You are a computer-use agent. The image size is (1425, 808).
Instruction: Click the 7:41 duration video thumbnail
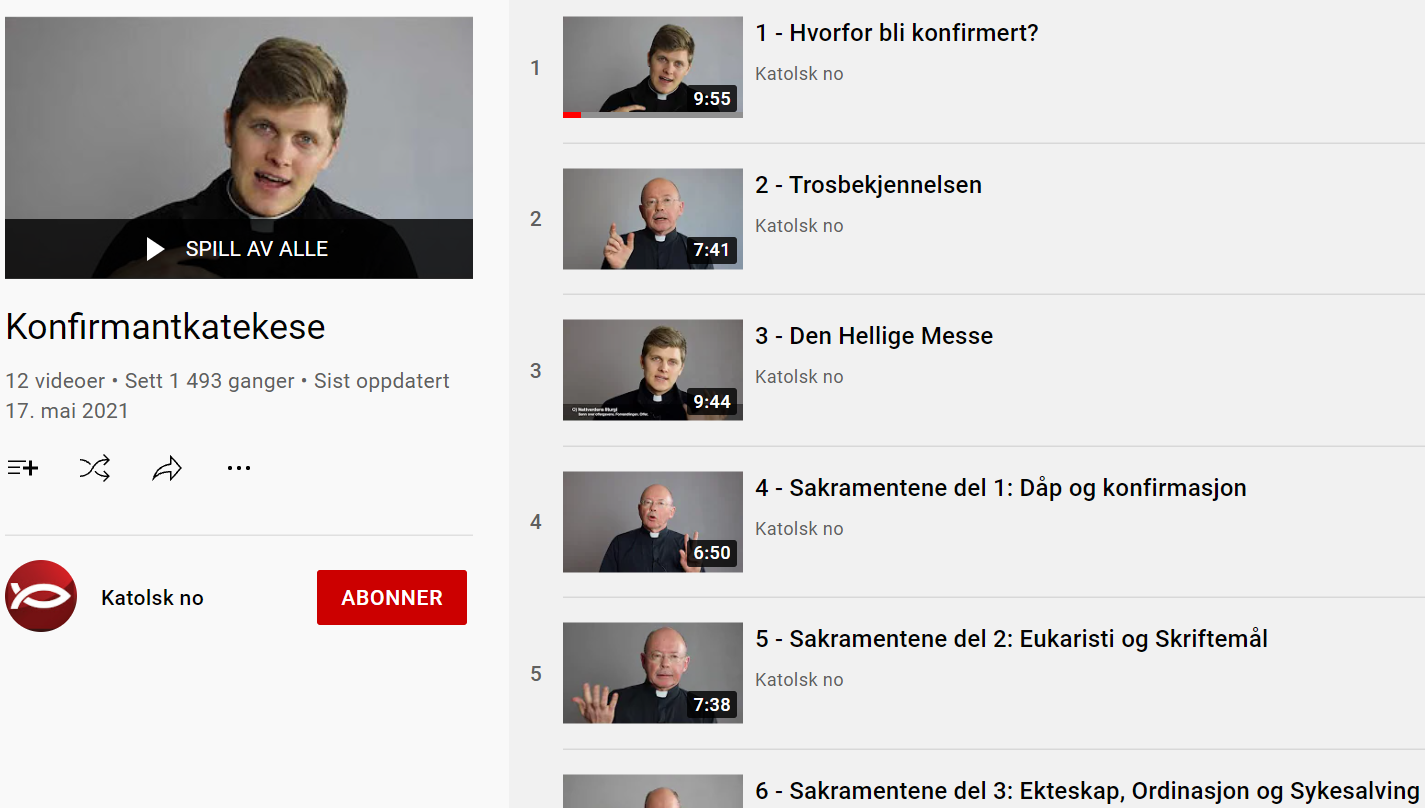coord(653,219)
